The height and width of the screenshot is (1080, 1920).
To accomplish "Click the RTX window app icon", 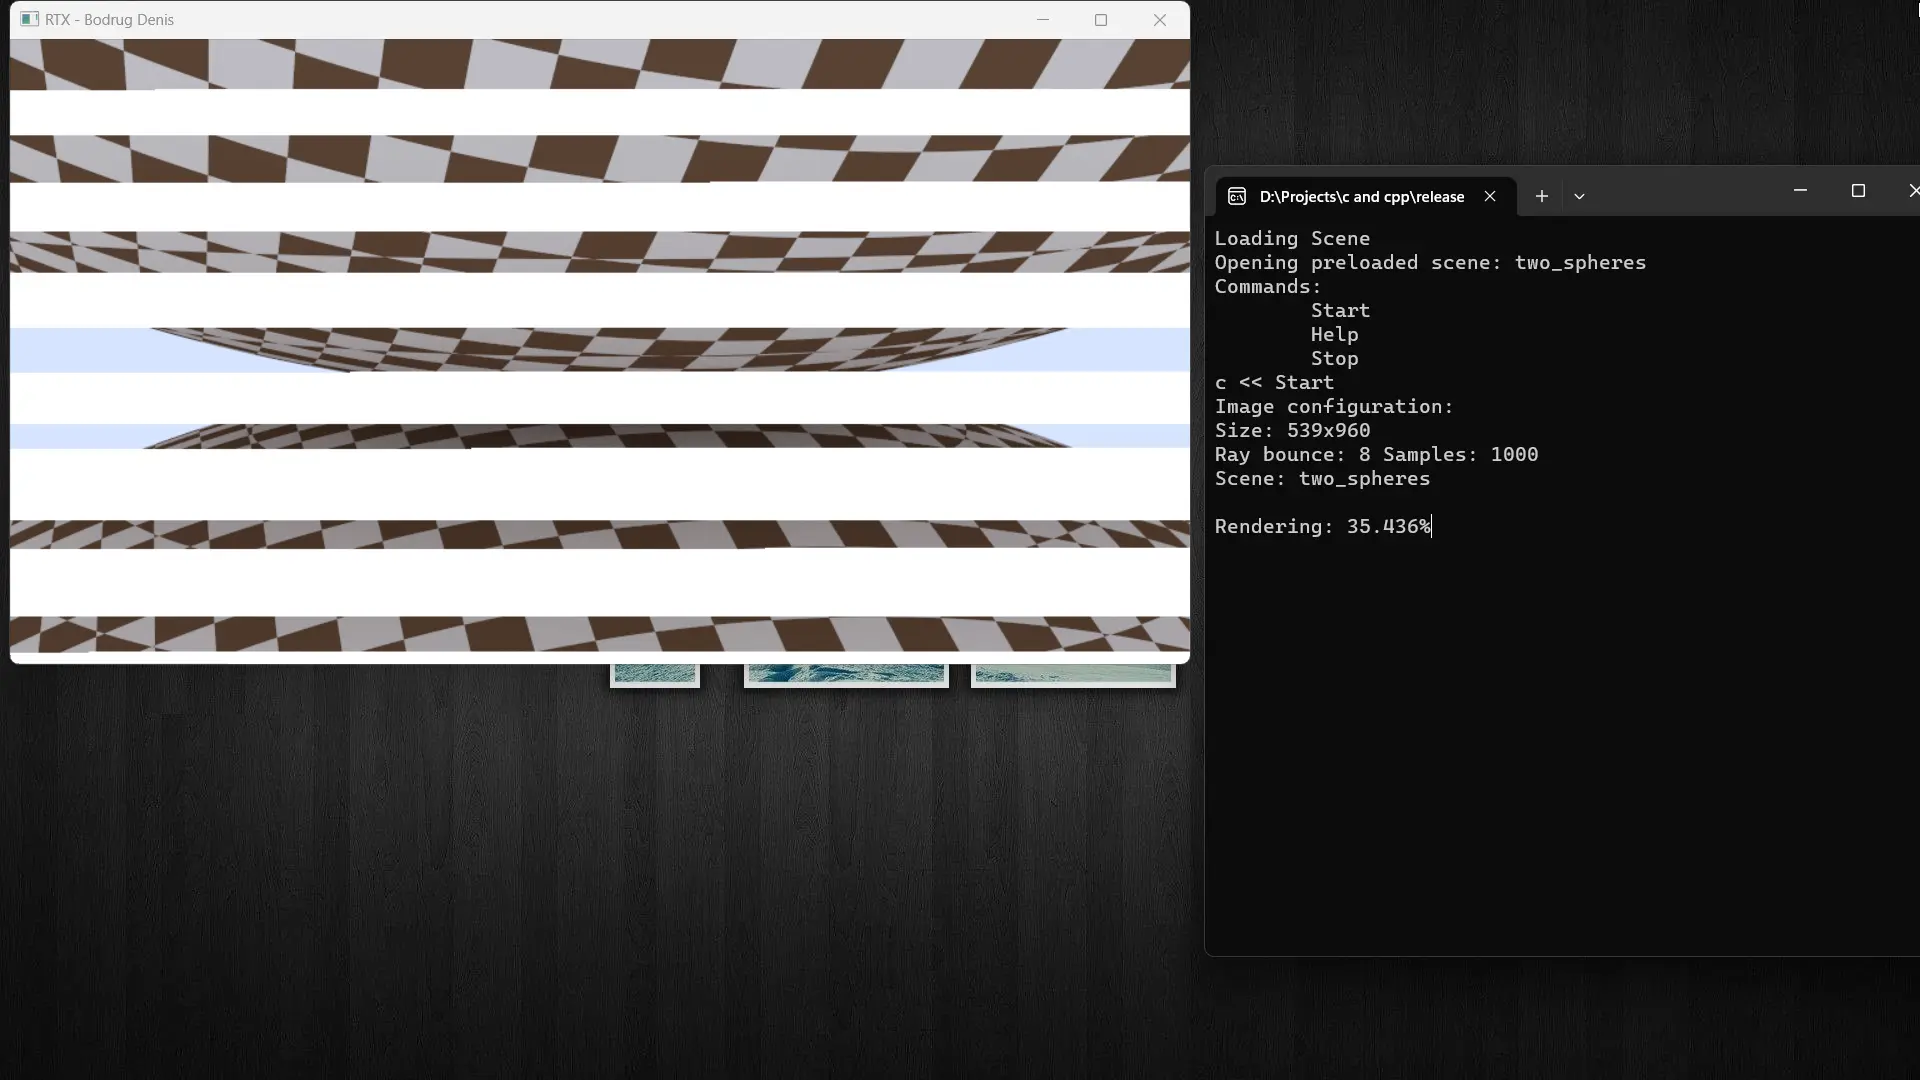I will coord(29,19).
